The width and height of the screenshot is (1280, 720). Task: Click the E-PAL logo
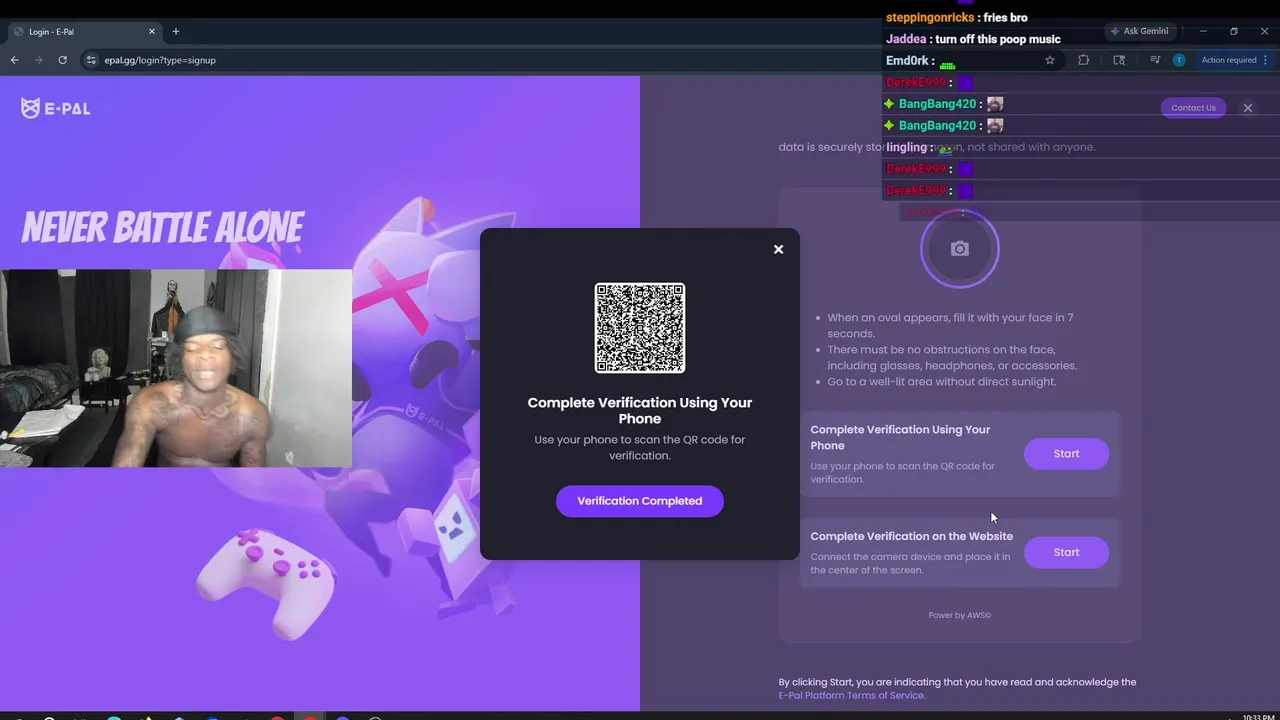point(56,108)
